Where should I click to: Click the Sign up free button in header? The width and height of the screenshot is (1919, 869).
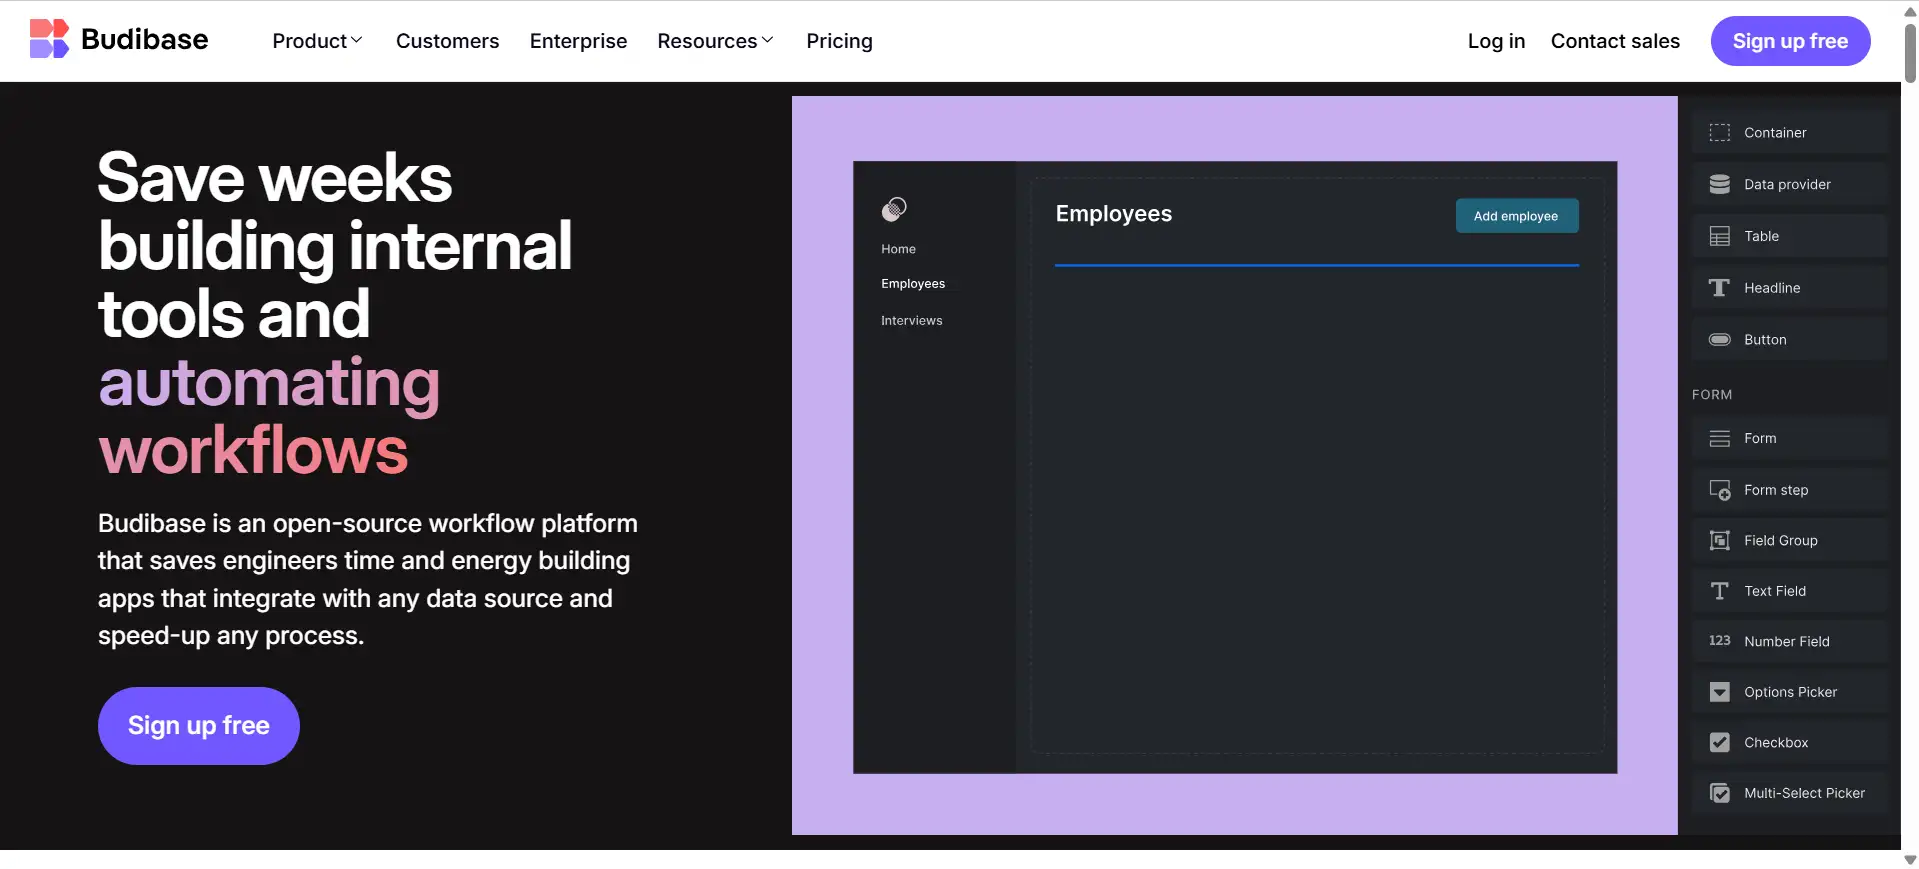coord(1790,41)
